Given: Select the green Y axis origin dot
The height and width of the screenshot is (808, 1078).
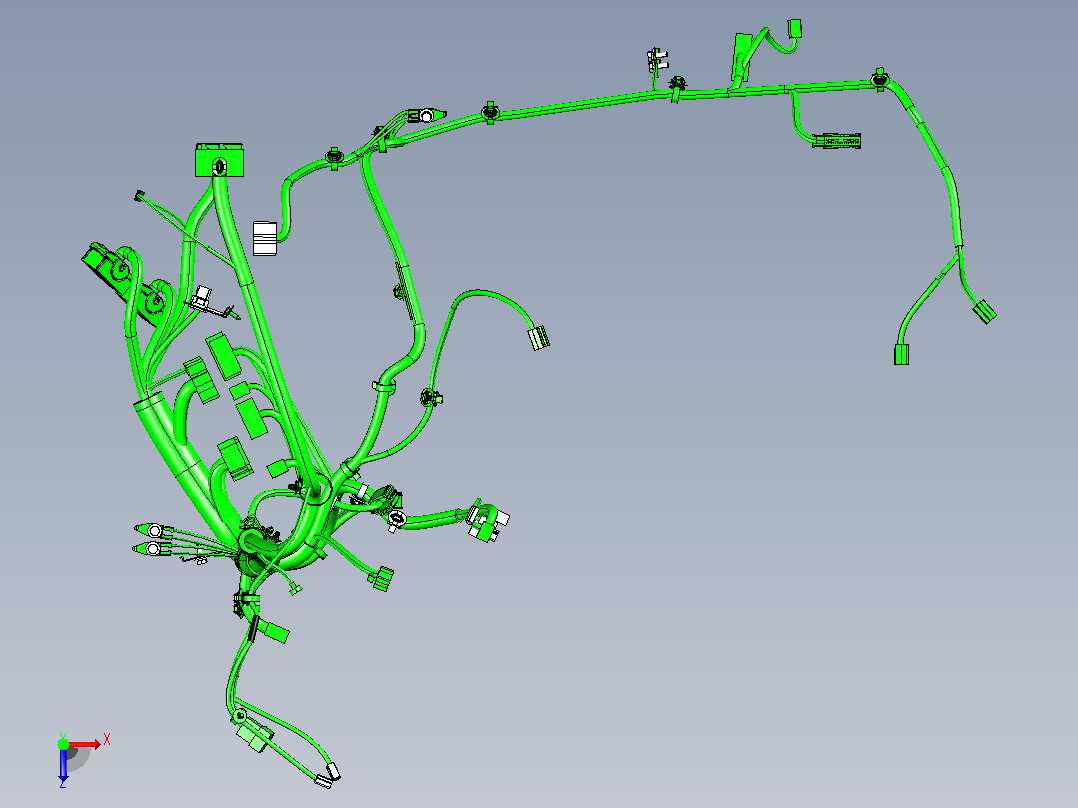Looking at the screenshot, I should [x=63, y=743].
